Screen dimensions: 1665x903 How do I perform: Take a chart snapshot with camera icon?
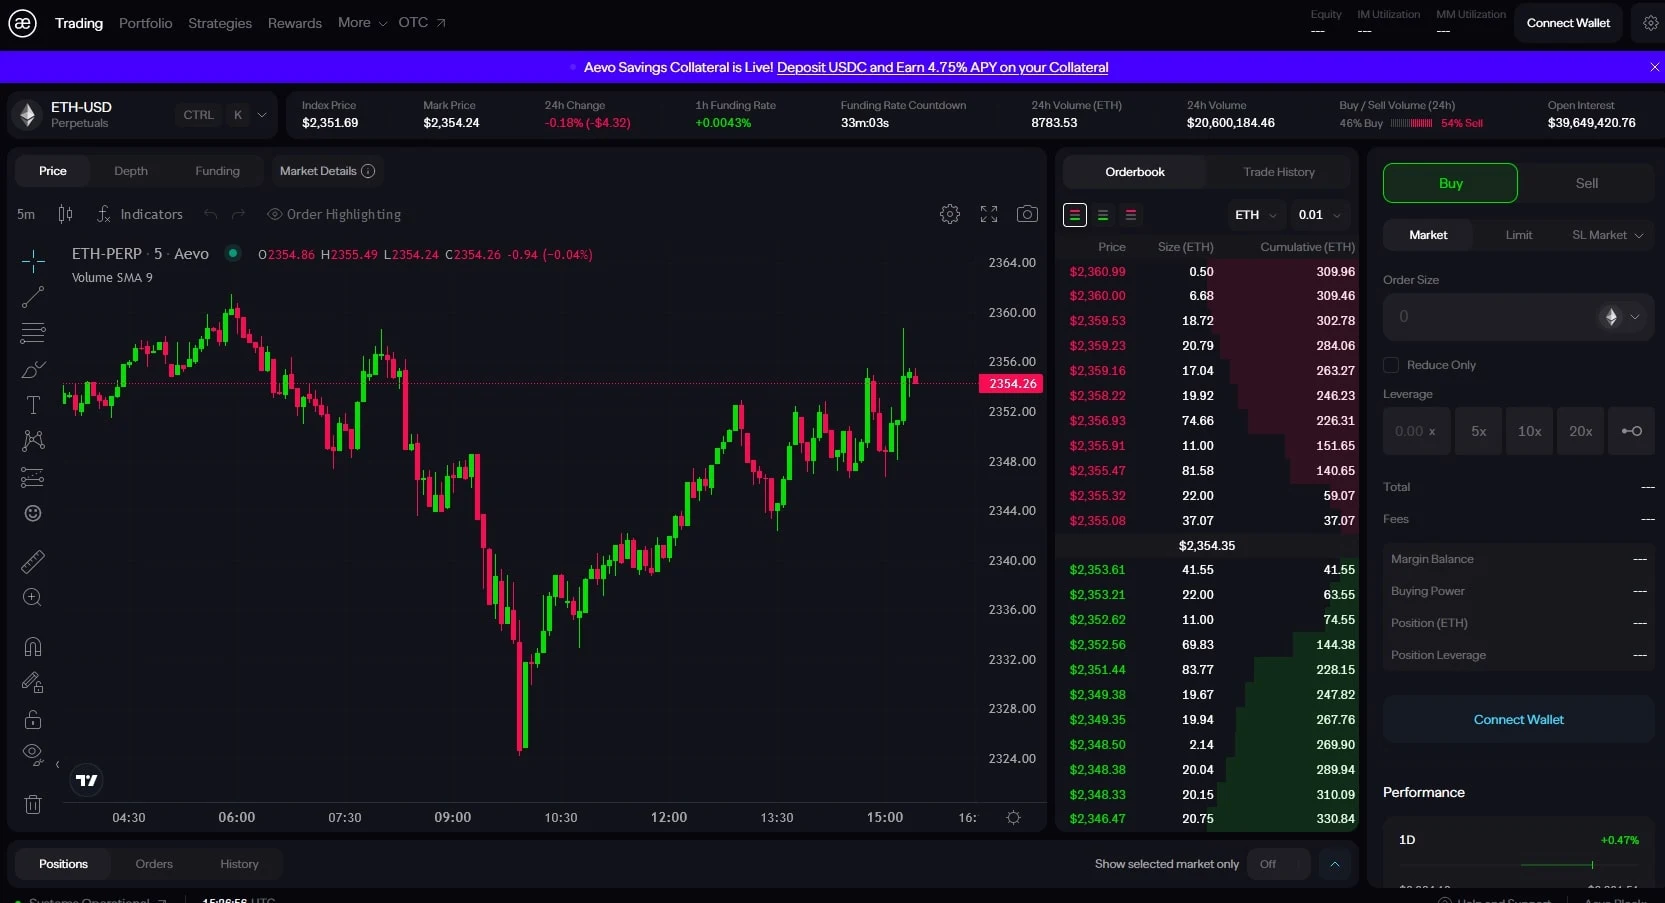click(x=1027, y=214)
